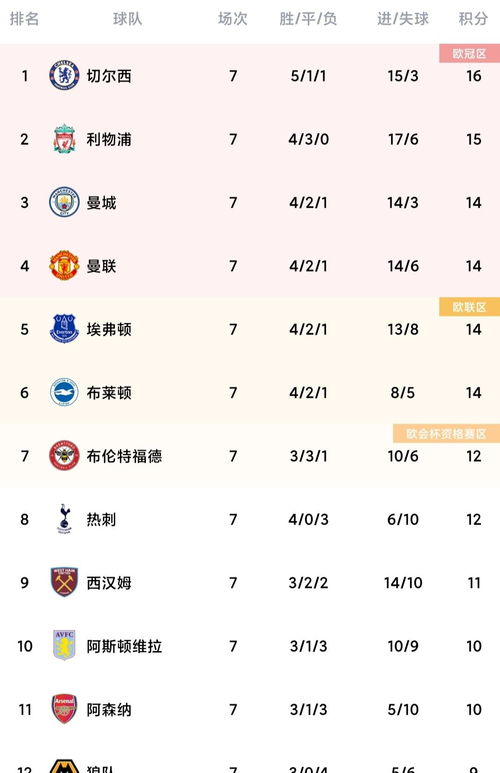Open the Manchester United badge
Screen dimensions: 500x773
(x=64, y=266)
